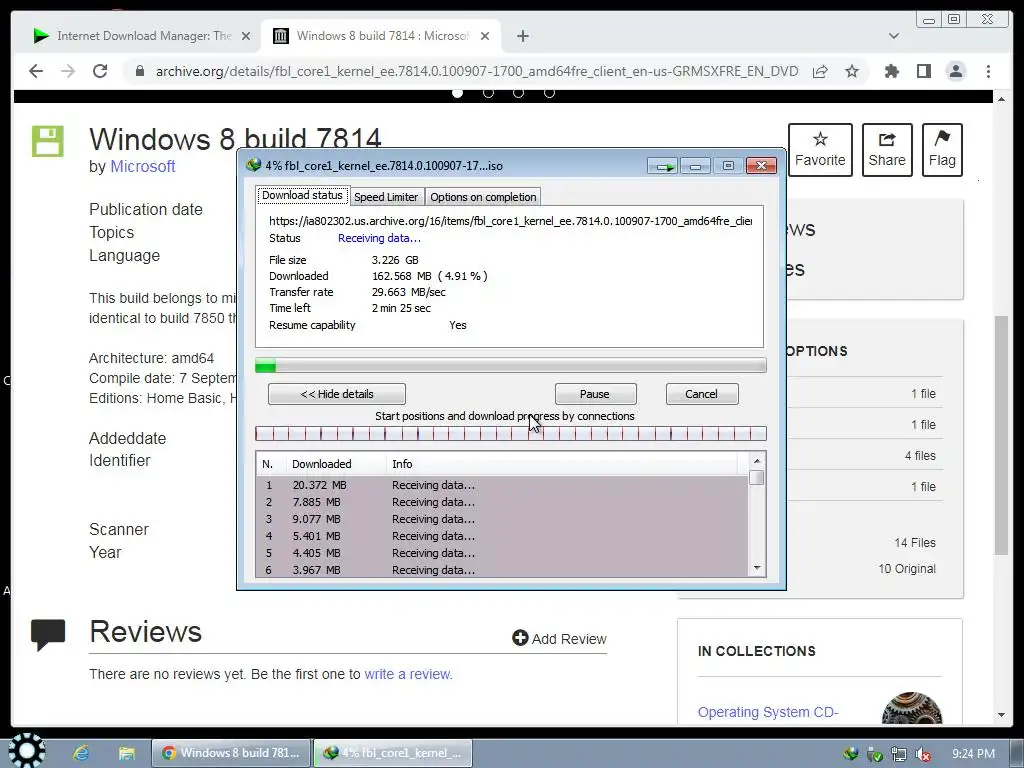Click the share page icon in address bar

click(820, 71)
